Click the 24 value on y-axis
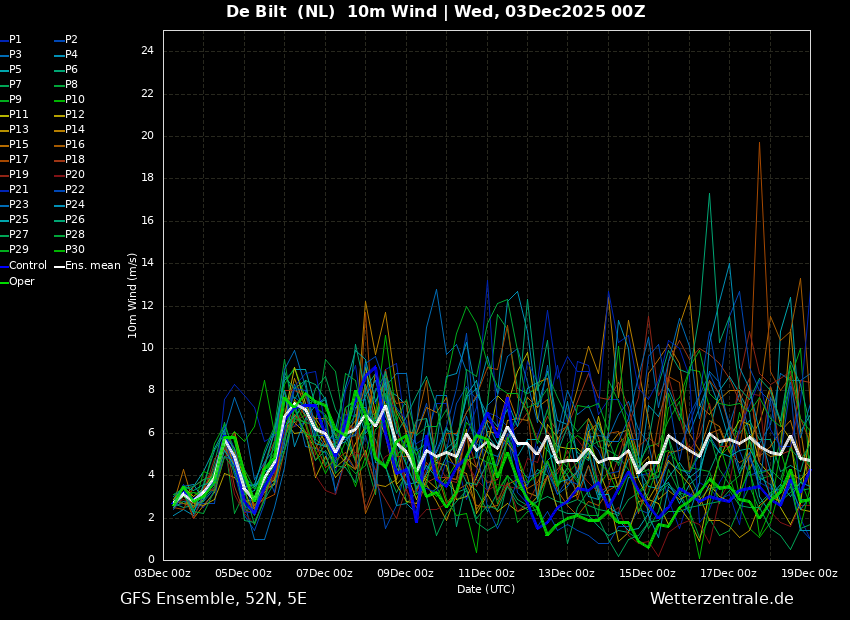This screenshot has width=850, height=620. (147, 51)
